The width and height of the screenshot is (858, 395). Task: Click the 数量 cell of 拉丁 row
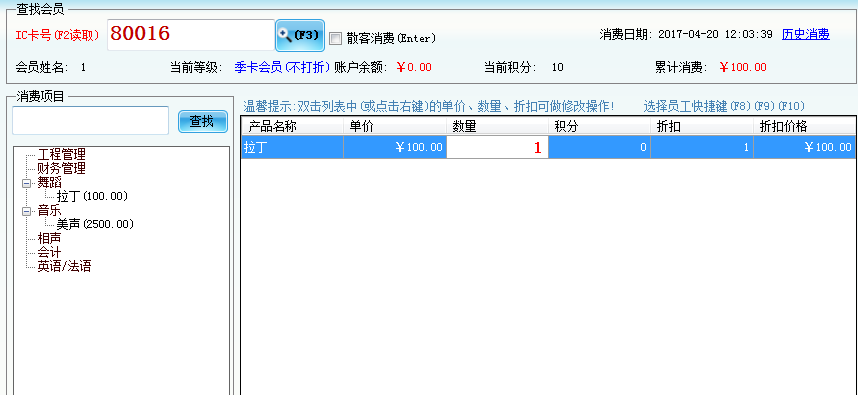click(497, 148)
